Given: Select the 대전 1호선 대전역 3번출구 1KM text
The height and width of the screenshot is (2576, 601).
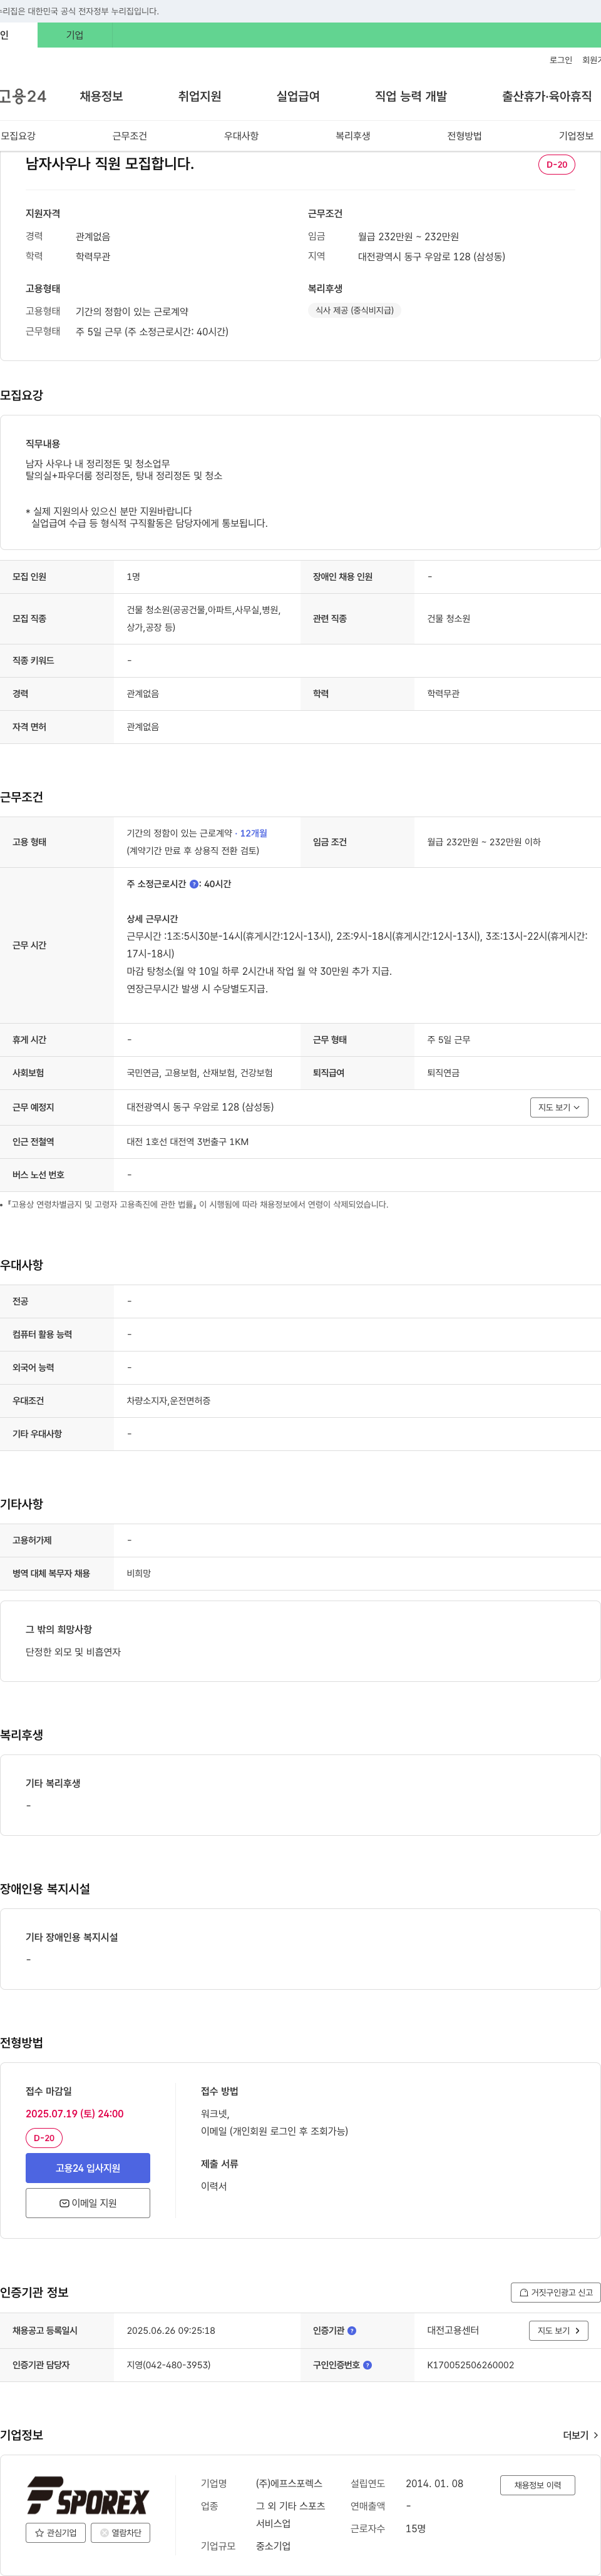Looking at the screenshot, I should point(187,1142).
